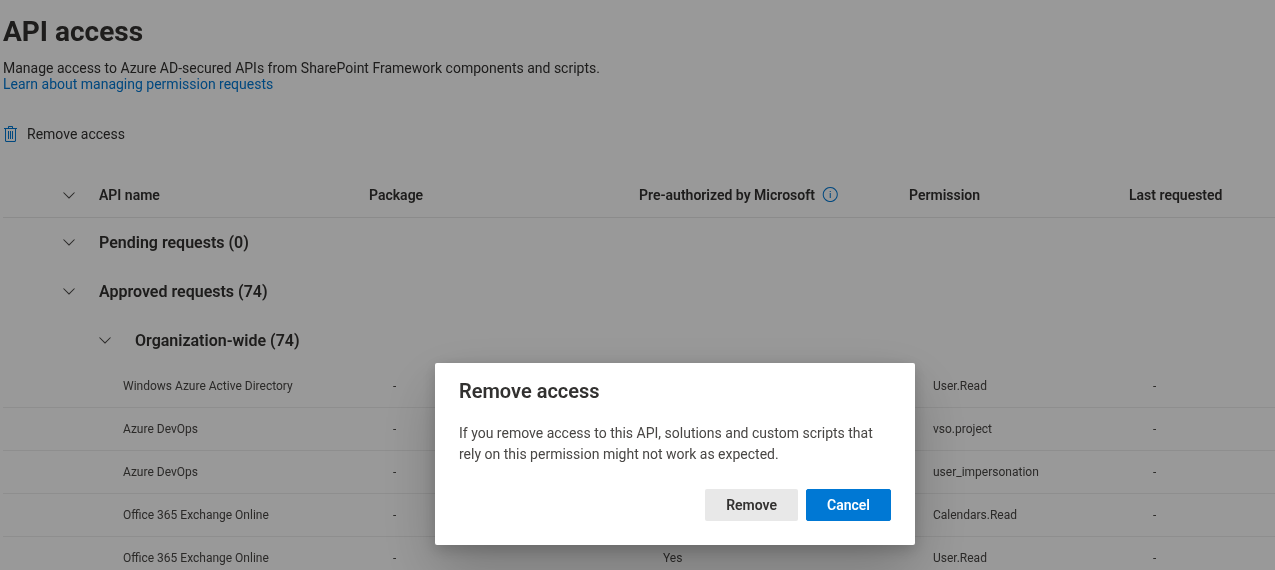Click the Pre-authorized by Microsoft info icon

pyautogui.click(x=830, y=195)
